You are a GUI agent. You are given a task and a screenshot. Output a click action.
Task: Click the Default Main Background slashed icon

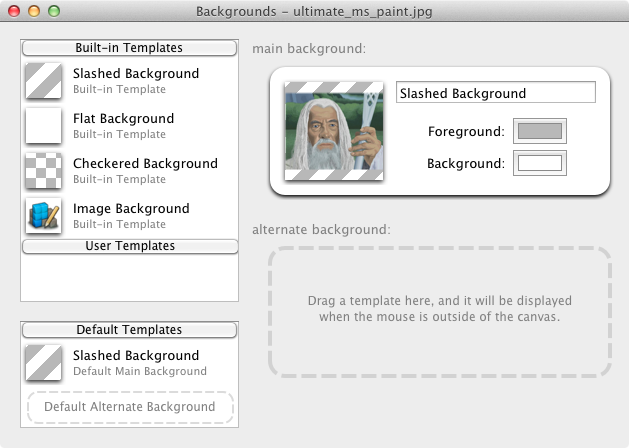pyautogui.click(x=43, y=363)
